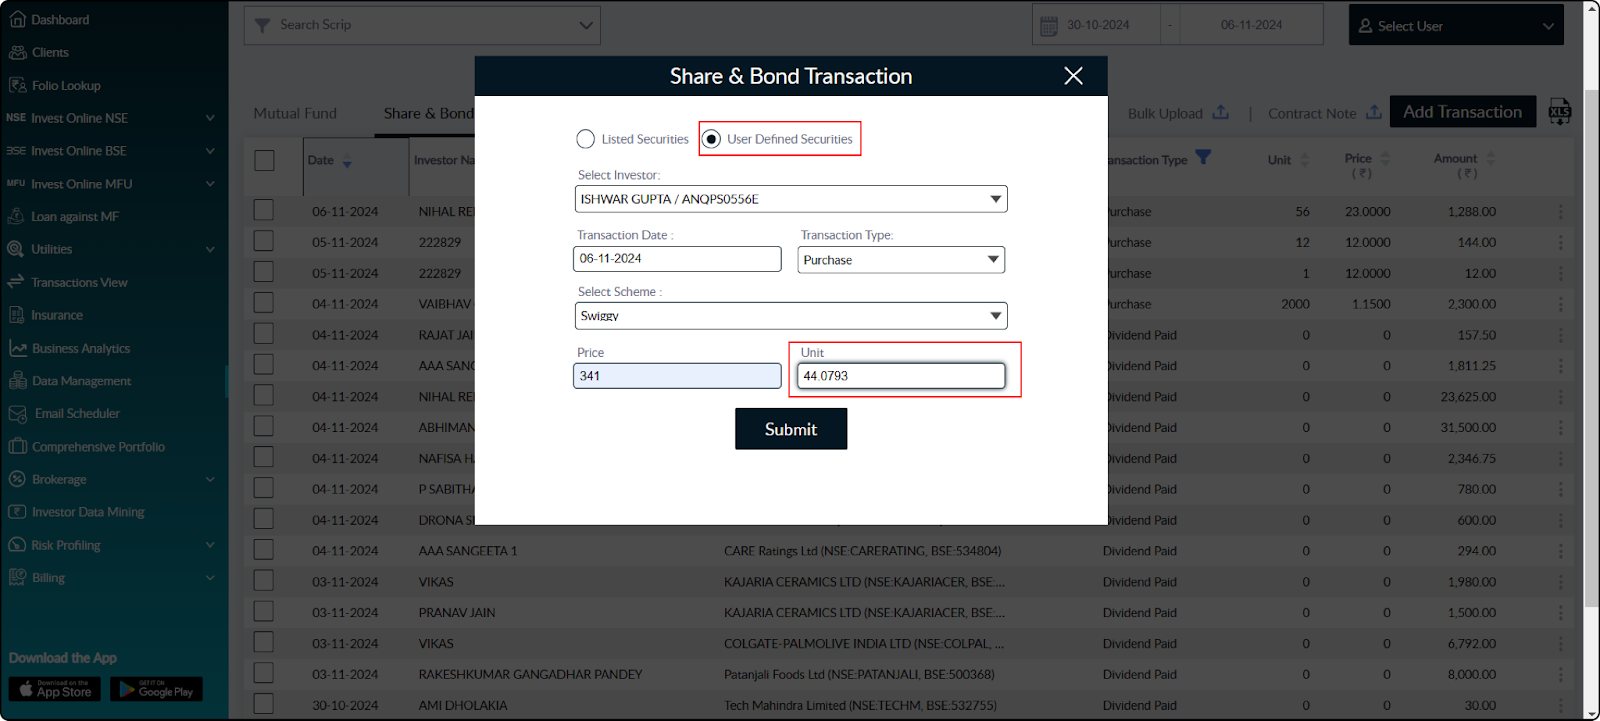Open Dashboard from sidebar menu
Screen dimensions: 1600x721
pos(60,19)
